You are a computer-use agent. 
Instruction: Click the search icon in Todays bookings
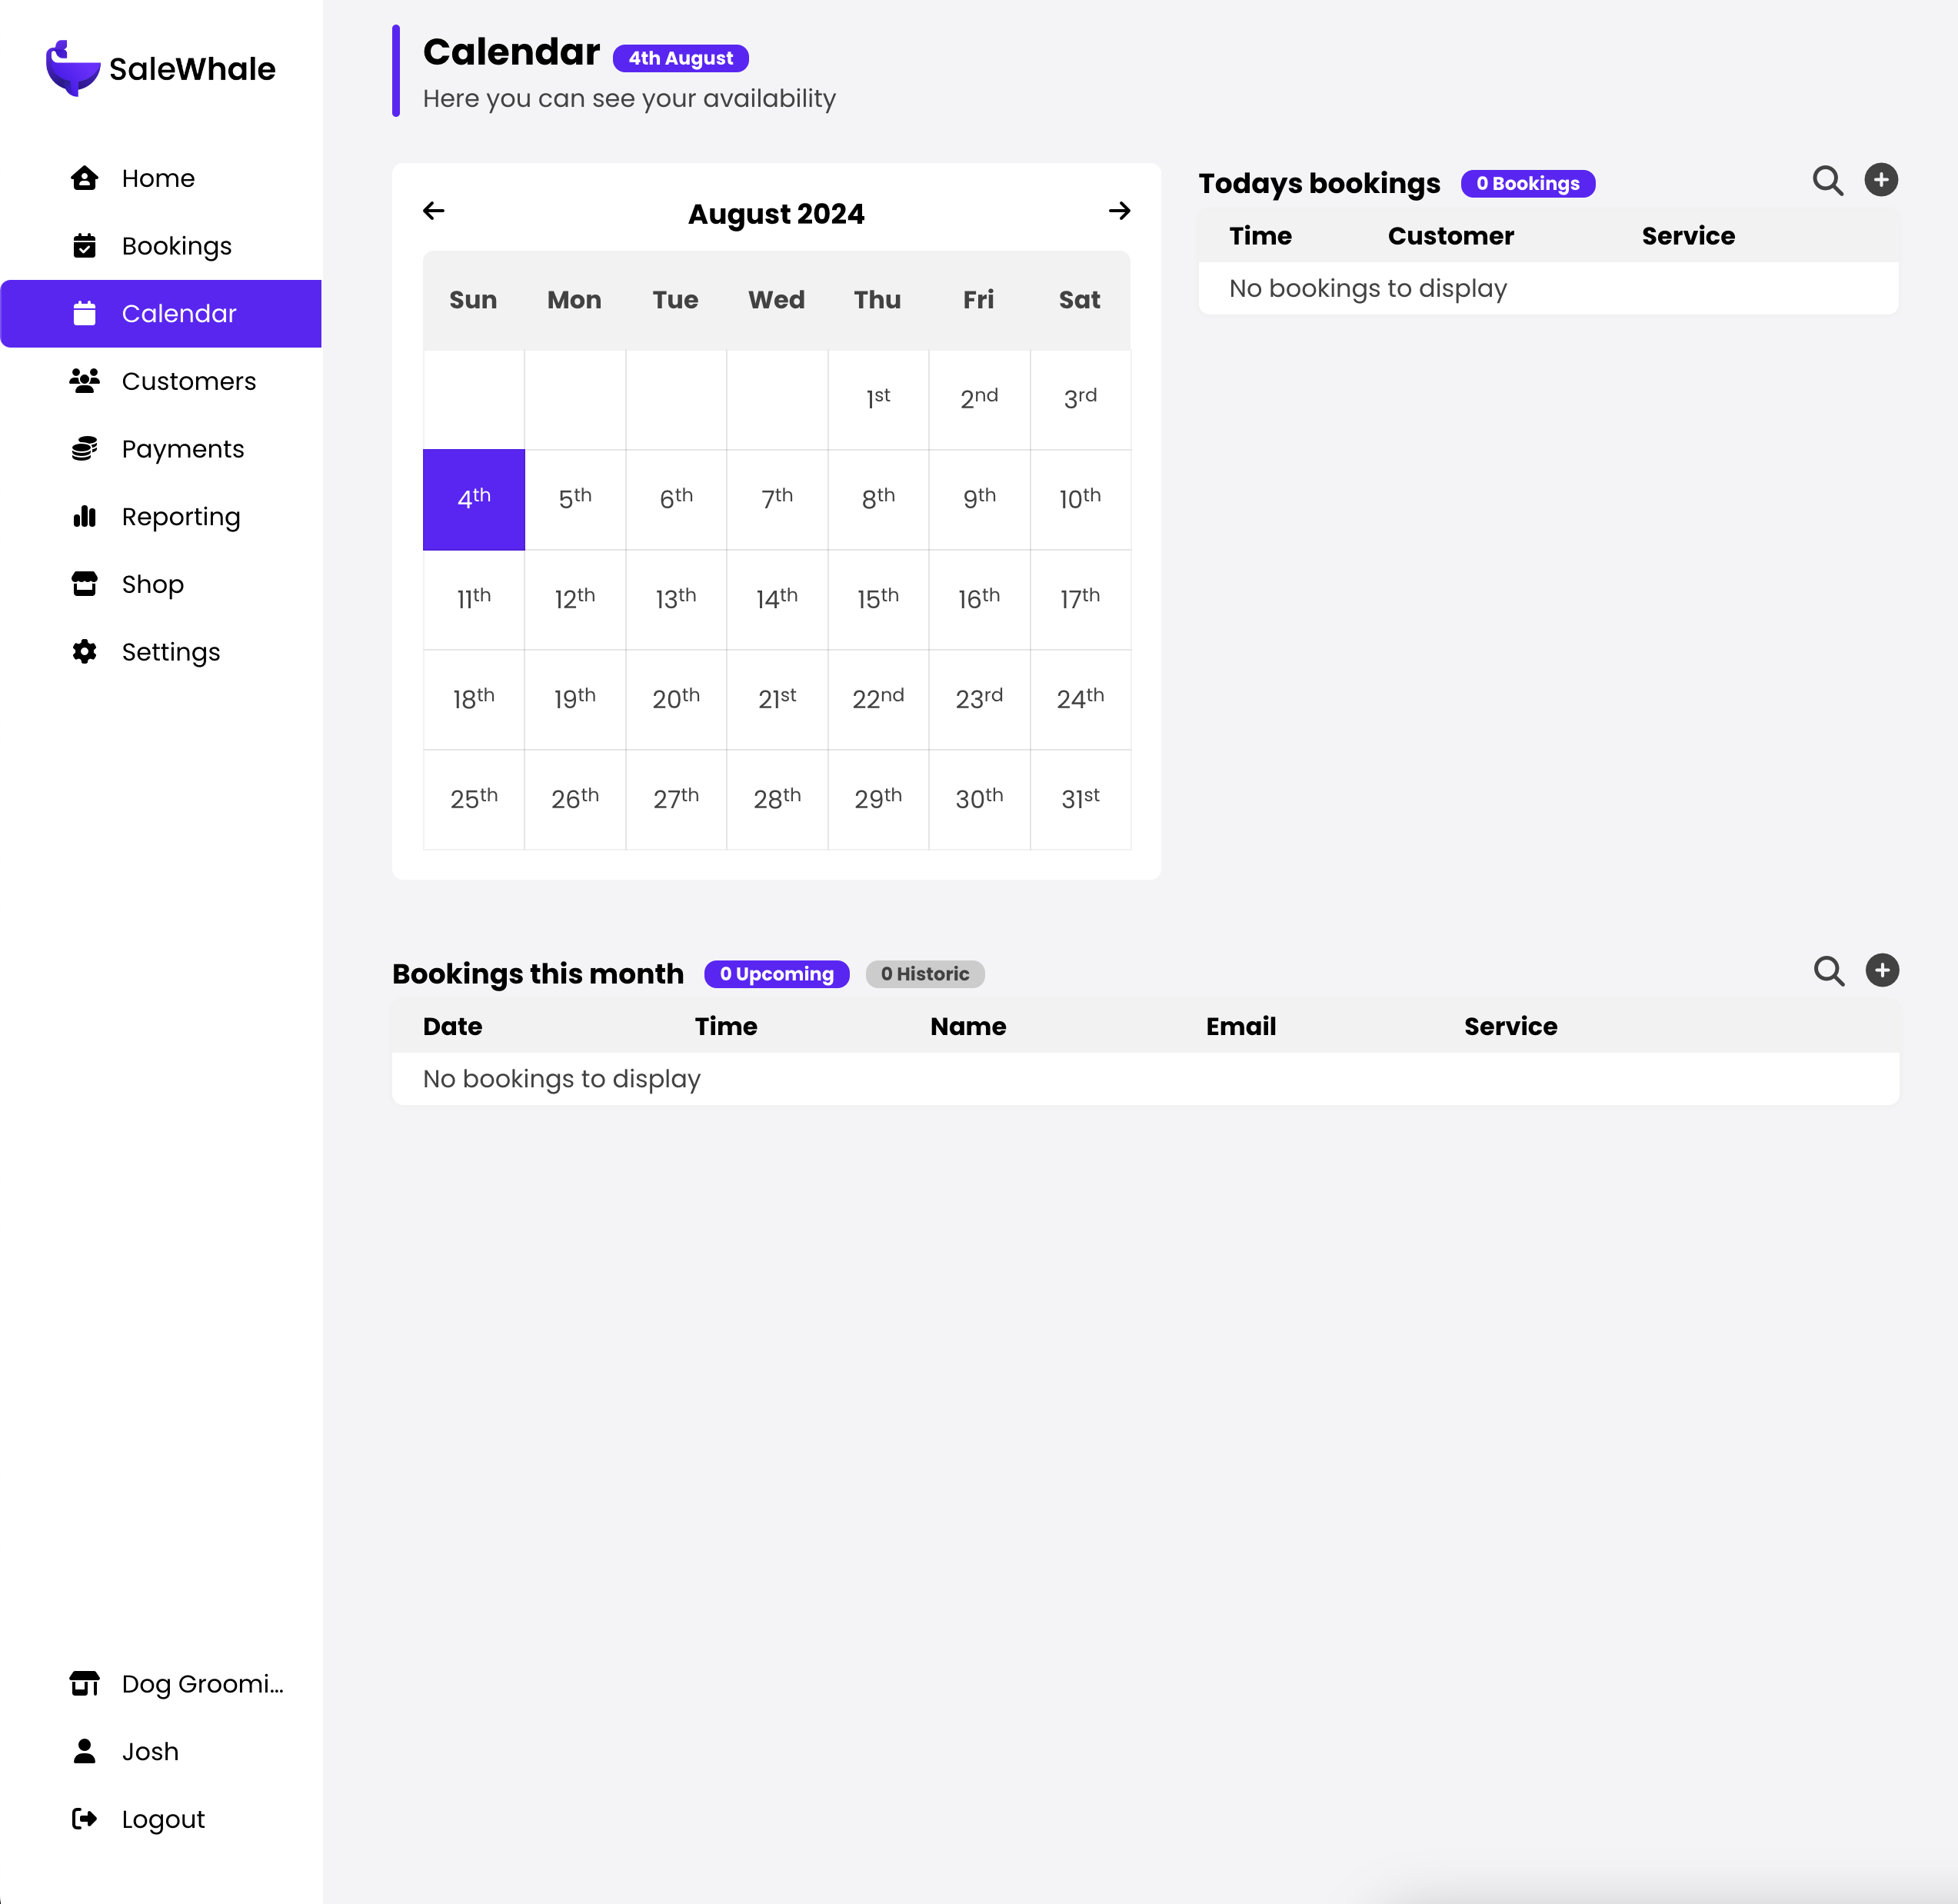tap(1827, 180)
